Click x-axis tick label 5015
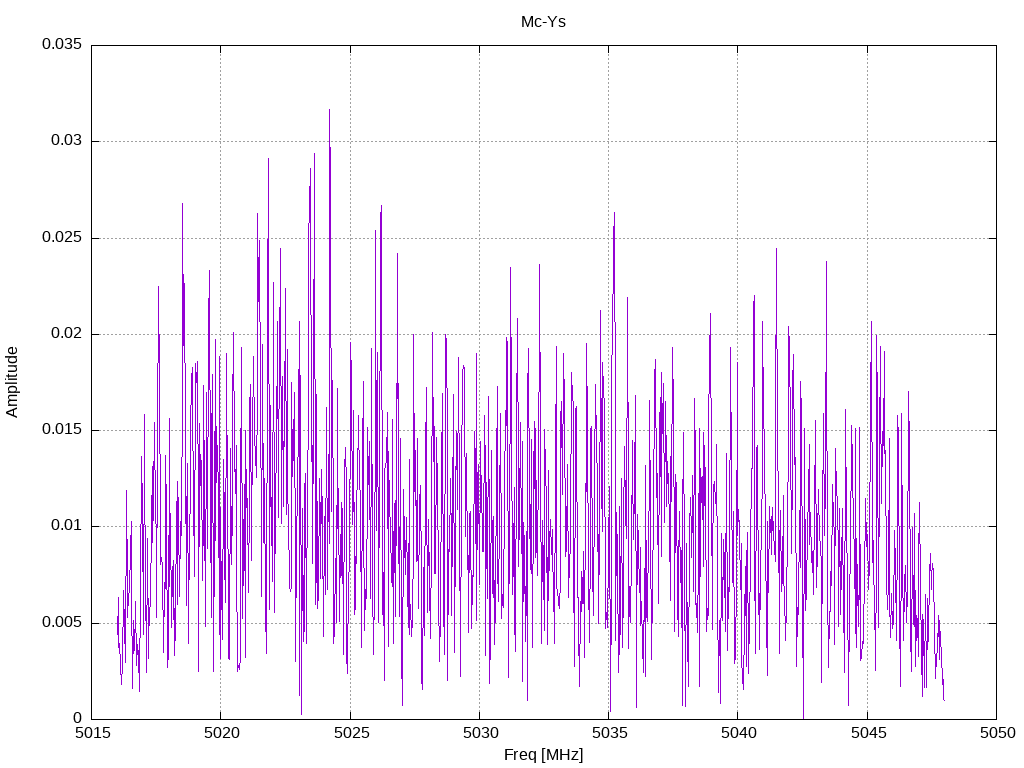Image resolution: width=1024 pixels, height=768 pixels. [92, 733]
